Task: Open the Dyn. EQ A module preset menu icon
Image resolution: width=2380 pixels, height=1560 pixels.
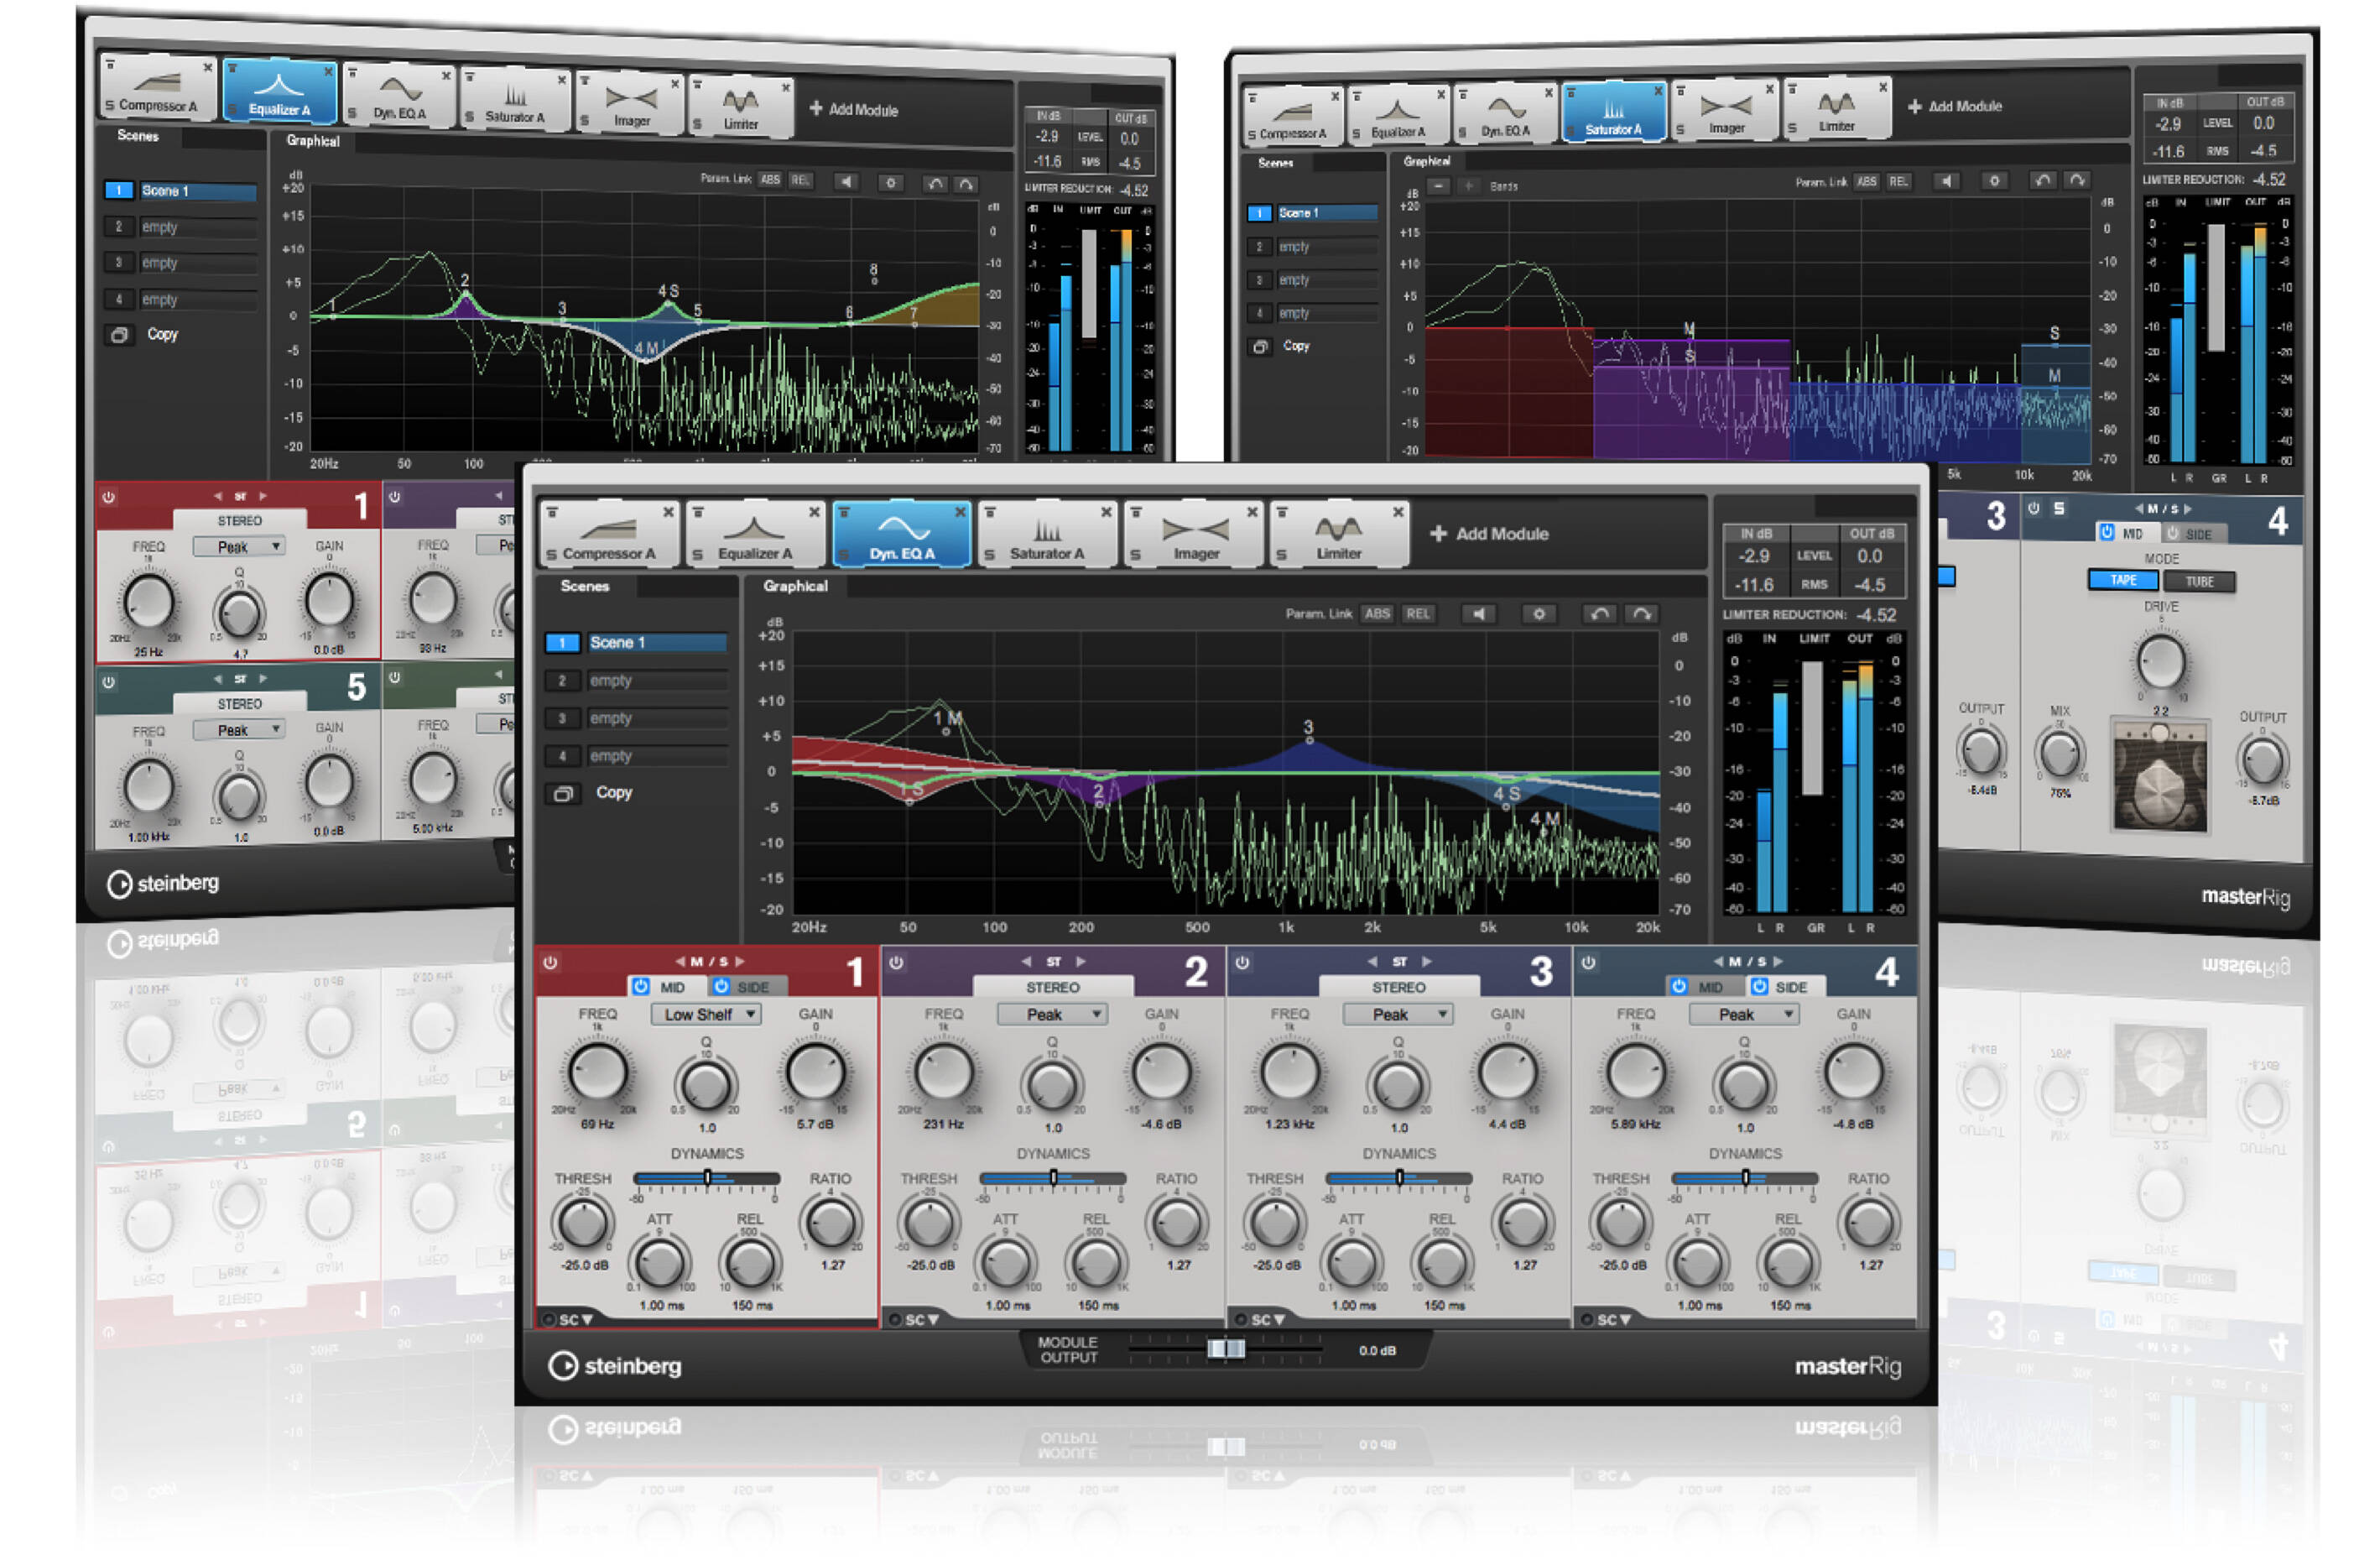Action: coord(844,512)
